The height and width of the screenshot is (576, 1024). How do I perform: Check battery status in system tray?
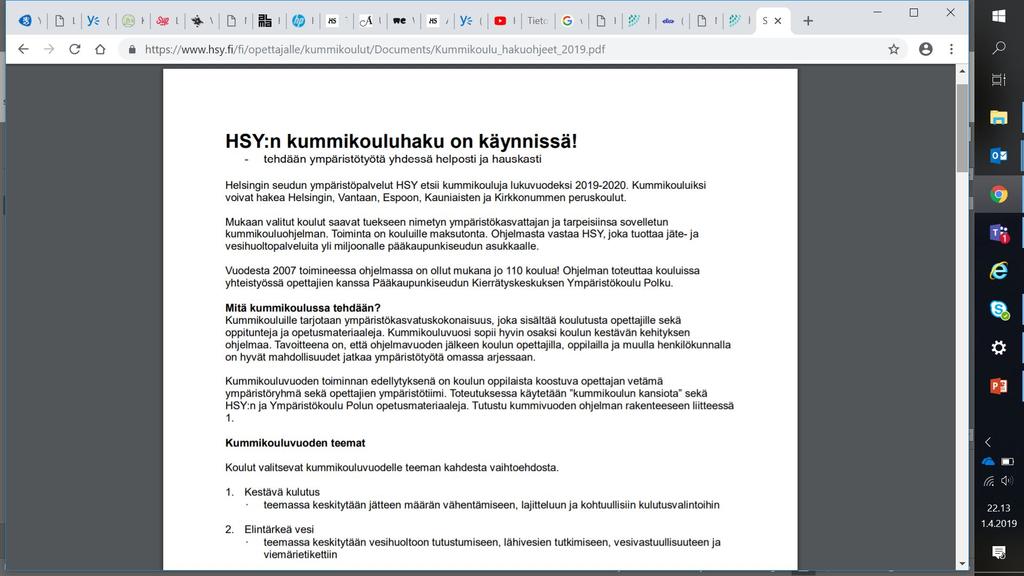coord(1008,462)
